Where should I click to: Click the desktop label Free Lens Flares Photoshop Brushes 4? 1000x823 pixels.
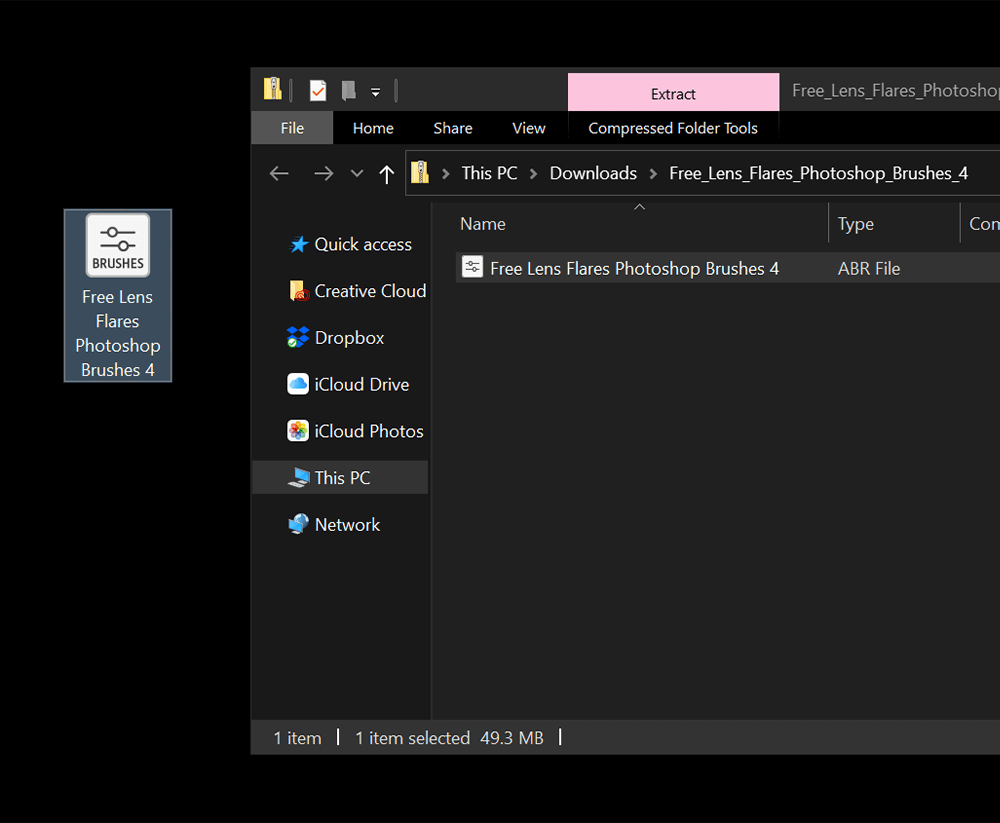point(118,333)
